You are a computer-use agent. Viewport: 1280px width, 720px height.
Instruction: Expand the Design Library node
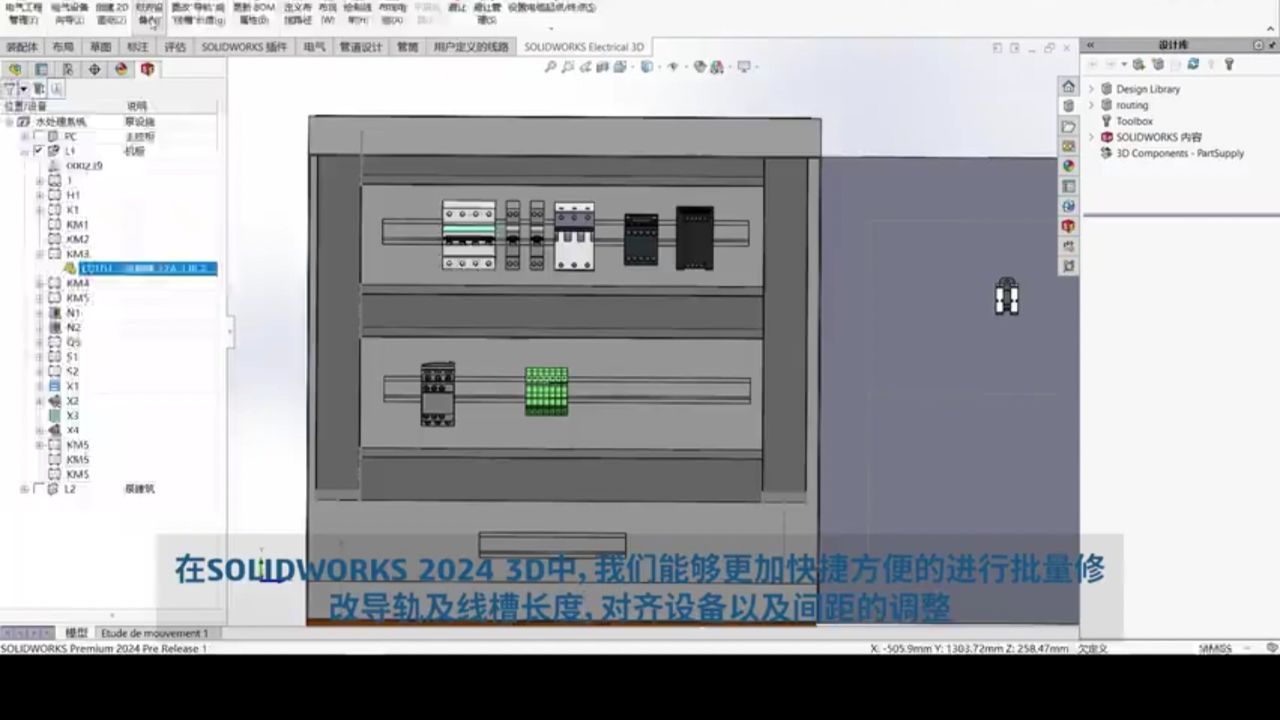(1091, 88)
